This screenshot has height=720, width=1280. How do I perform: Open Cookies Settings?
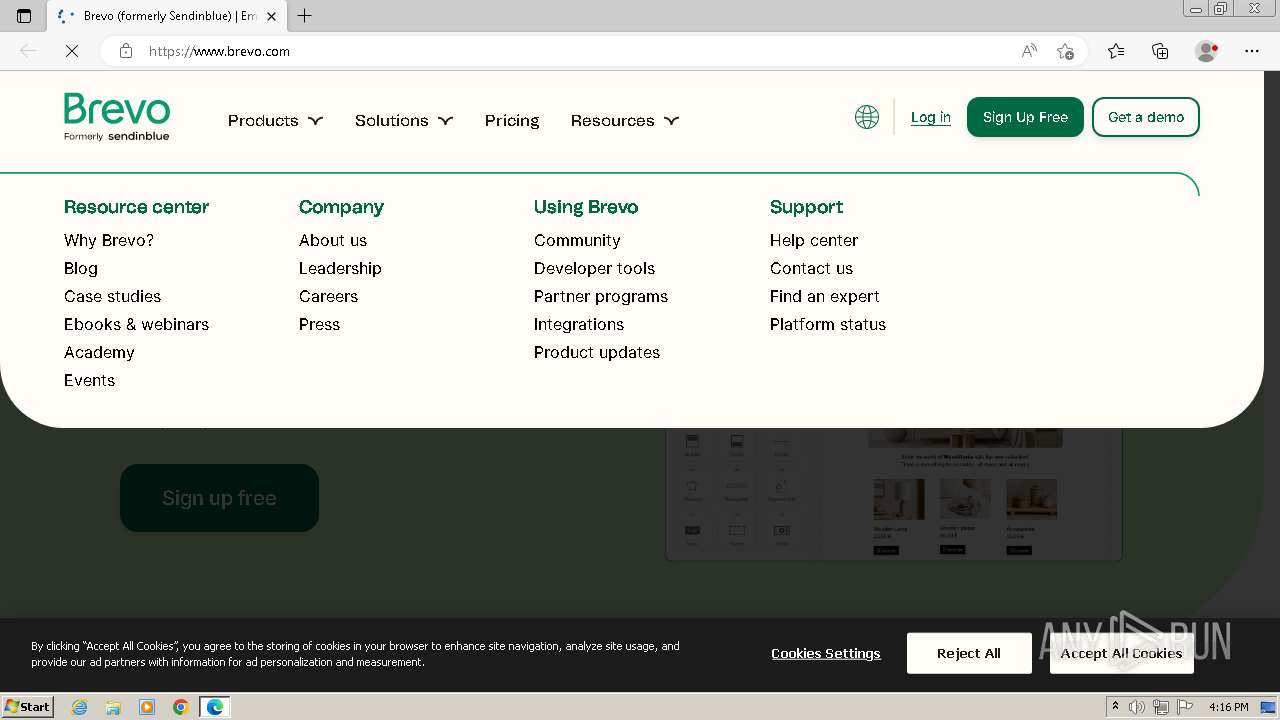[x=826, y=653]
